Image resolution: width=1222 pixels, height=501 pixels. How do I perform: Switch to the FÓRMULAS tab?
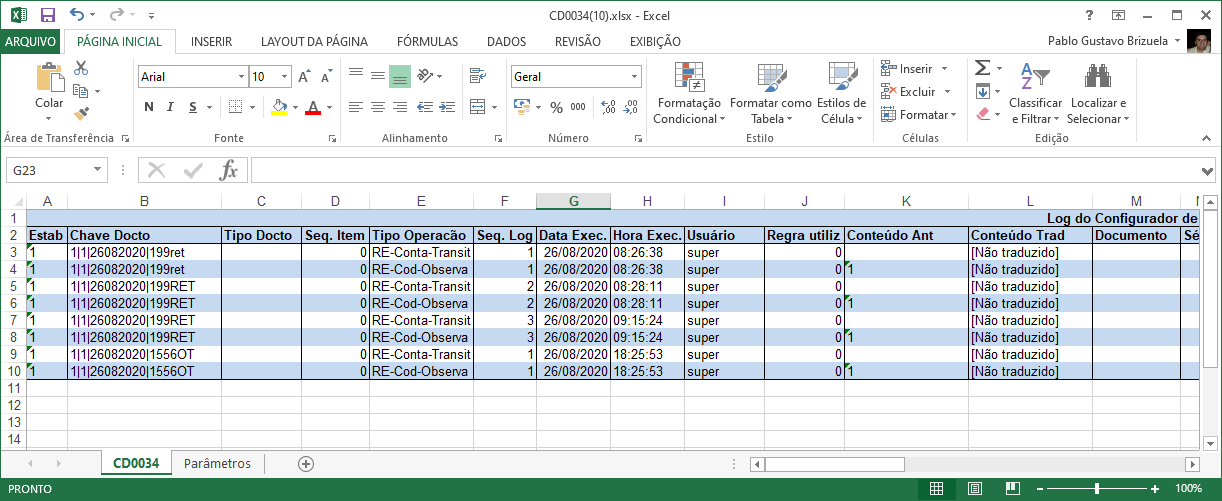427,42
